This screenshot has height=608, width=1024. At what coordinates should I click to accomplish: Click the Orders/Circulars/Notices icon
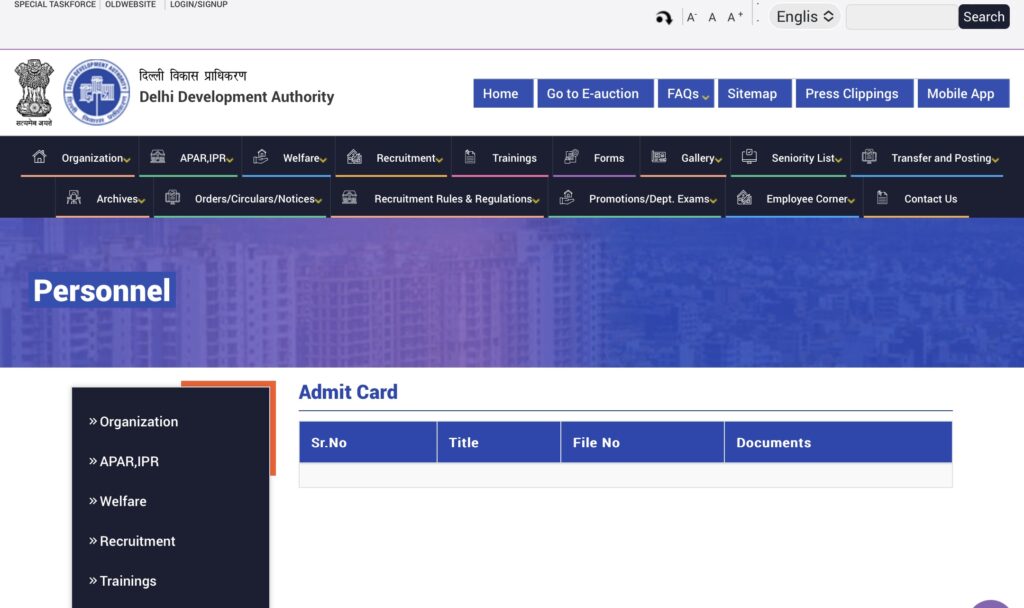172,197
